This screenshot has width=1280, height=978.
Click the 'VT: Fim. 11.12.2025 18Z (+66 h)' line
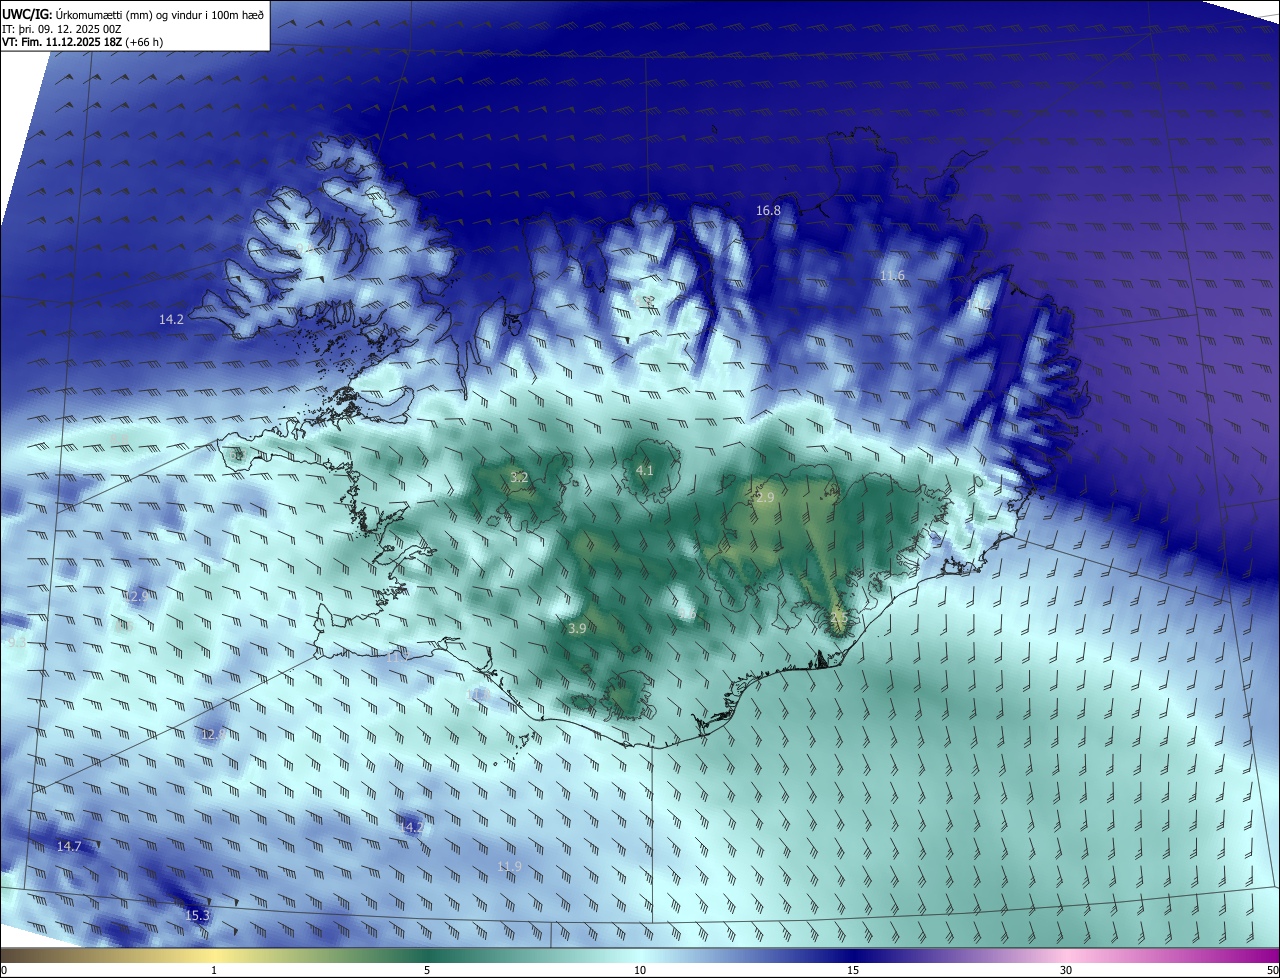(x=82, y=42)
